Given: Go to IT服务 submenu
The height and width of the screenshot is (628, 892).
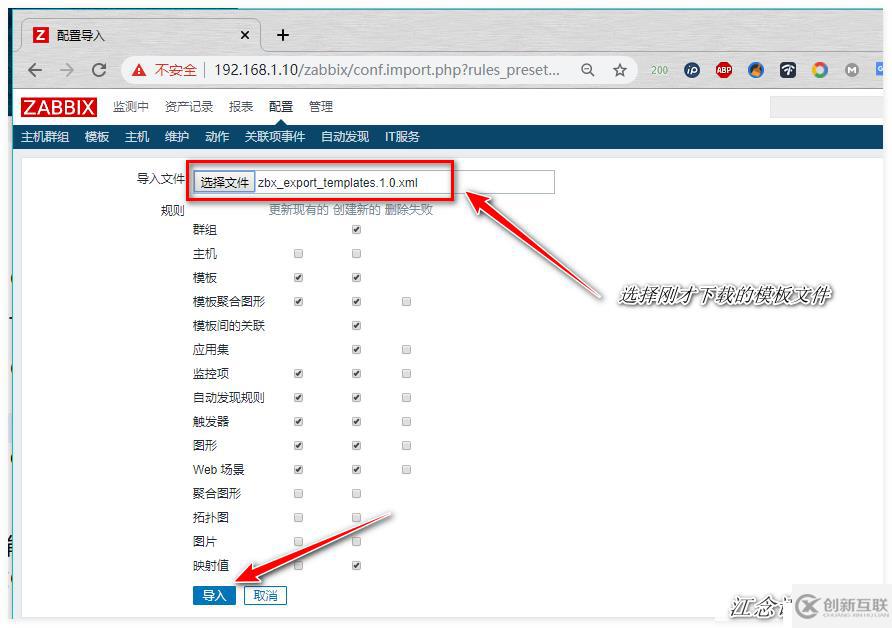Looking at the screenshot, I should pyautogui.click(x=402, y=137).
